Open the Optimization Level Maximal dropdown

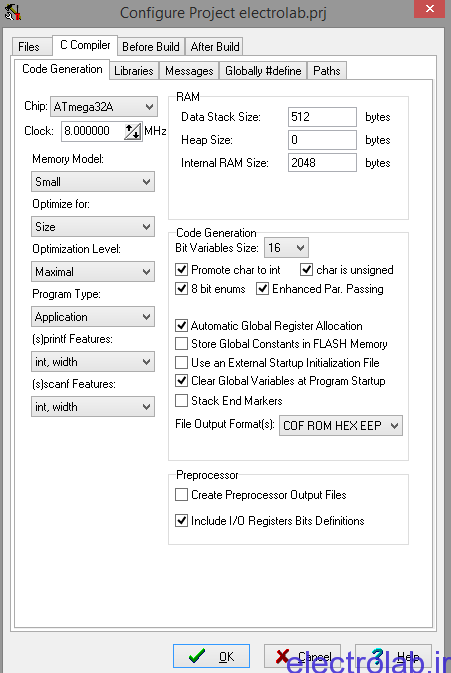coord(93,272)
